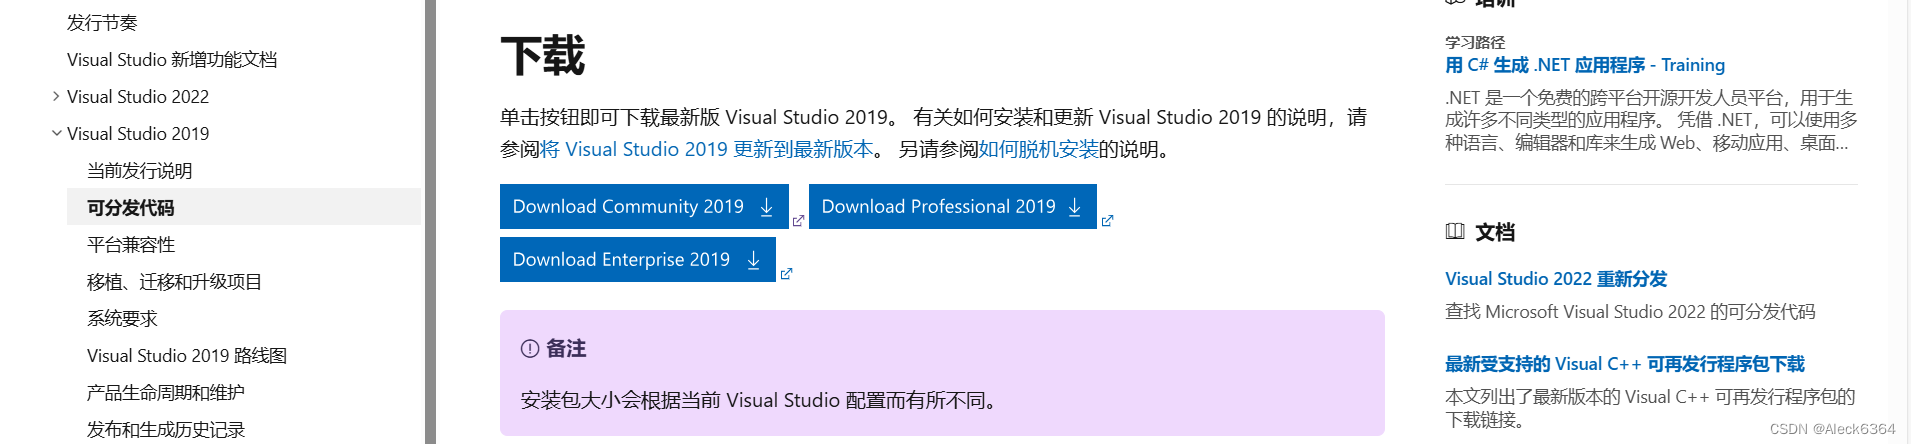Click download arrow icon on Enterprise button
Screen dimensions: 1911x444
tap(754, 260)
